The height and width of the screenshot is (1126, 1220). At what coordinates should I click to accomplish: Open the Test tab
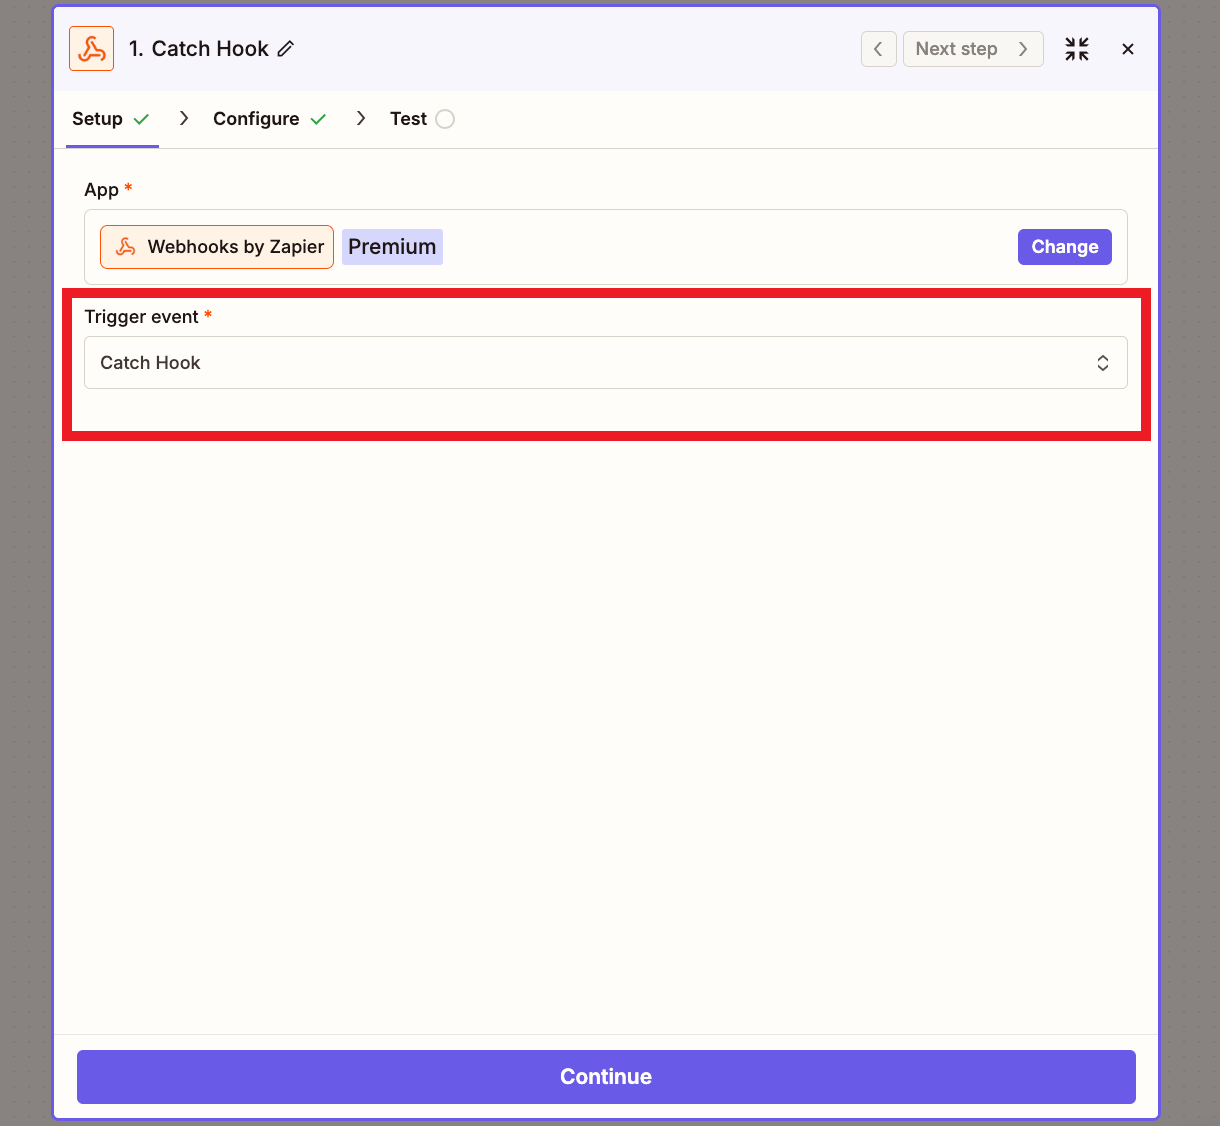[x=422, y=119]
